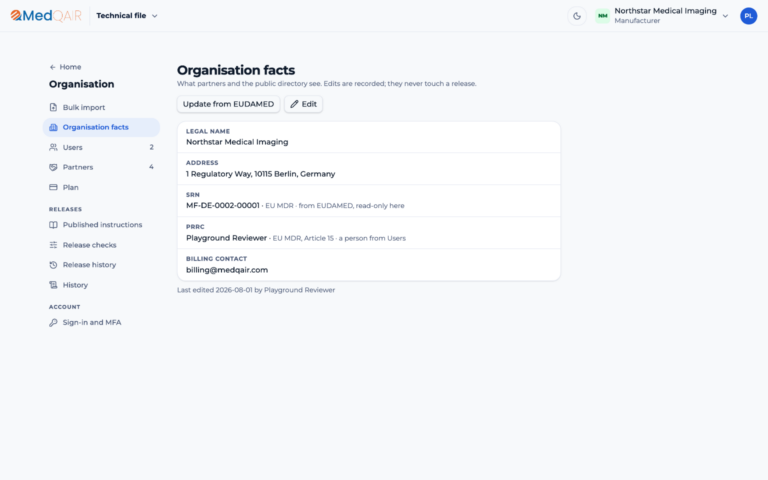Image resolution: width=768 pixels, height=480 pixels.
Task: Click the Edit button
Action: coord(303,104)
